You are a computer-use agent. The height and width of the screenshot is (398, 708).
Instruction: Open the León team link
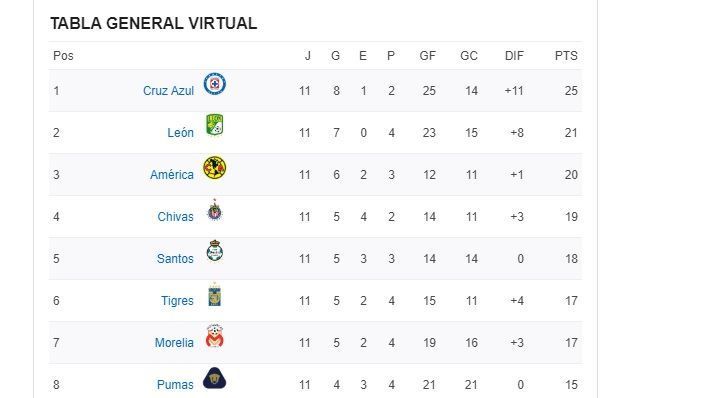[x=180, y=133]
